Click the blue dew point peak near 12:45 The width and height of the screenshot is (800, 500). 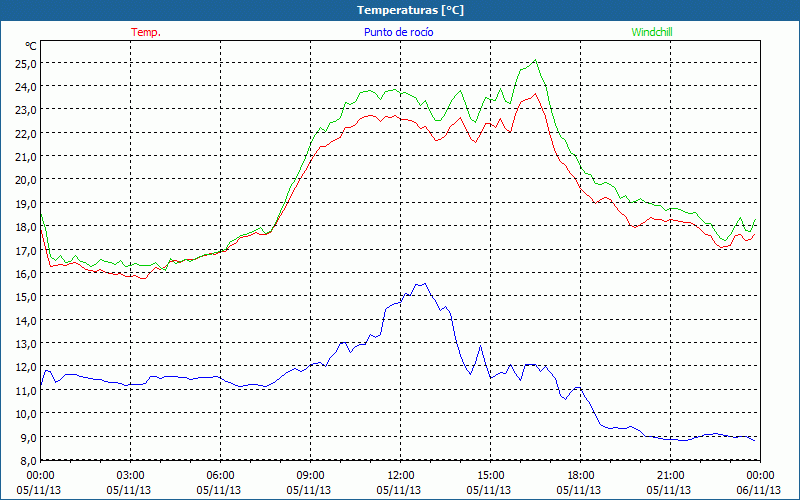point(424,284)
